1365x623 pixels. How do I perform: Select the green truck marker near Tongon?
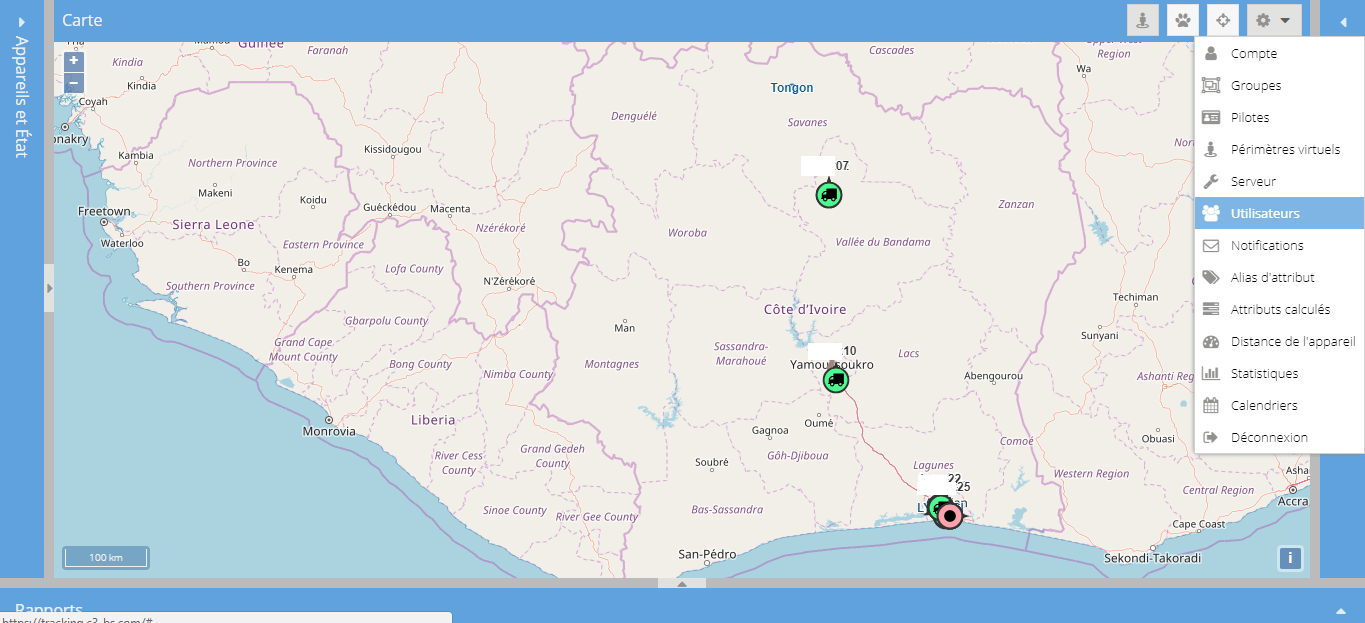[829, 195]
